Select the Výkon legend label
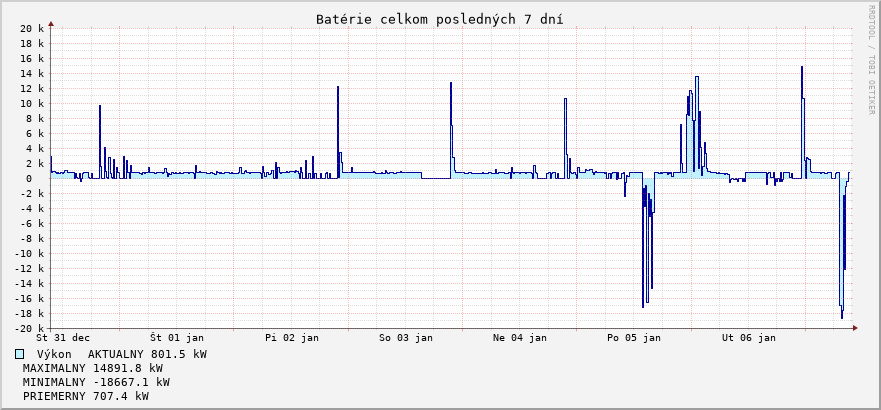Viewport: 881px width, 410px height. click(x=55, y=354)
